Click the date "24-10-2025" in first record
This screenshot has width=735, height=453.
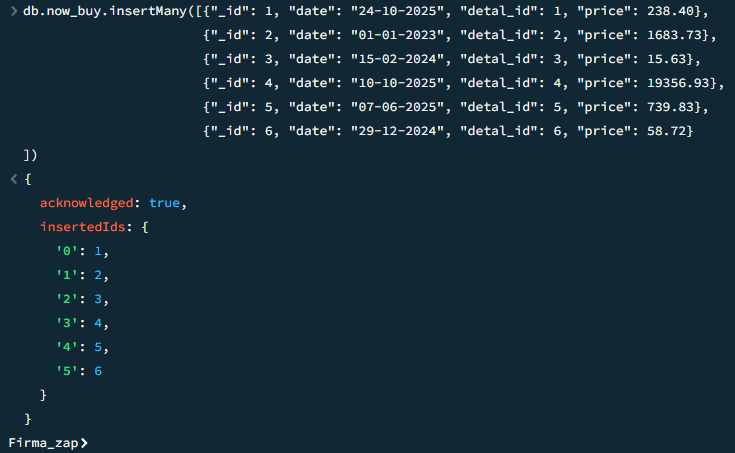[x=397, y=11]
